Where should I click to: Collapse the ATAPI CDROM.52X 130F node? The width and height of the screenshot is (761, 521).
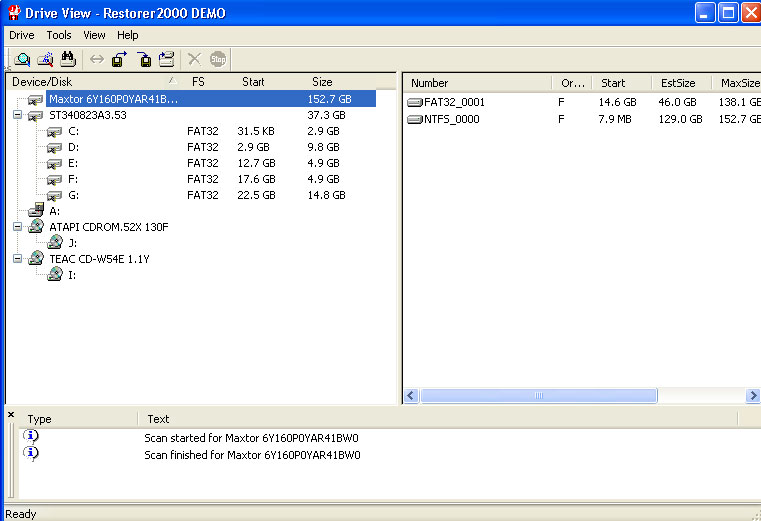(17, 227)
